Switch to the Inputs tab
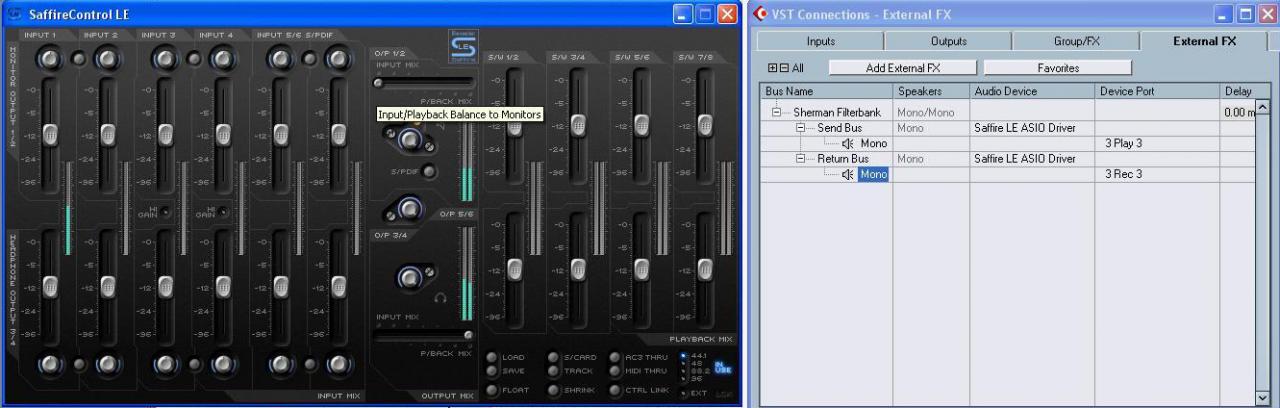 [x=820, y=41]
